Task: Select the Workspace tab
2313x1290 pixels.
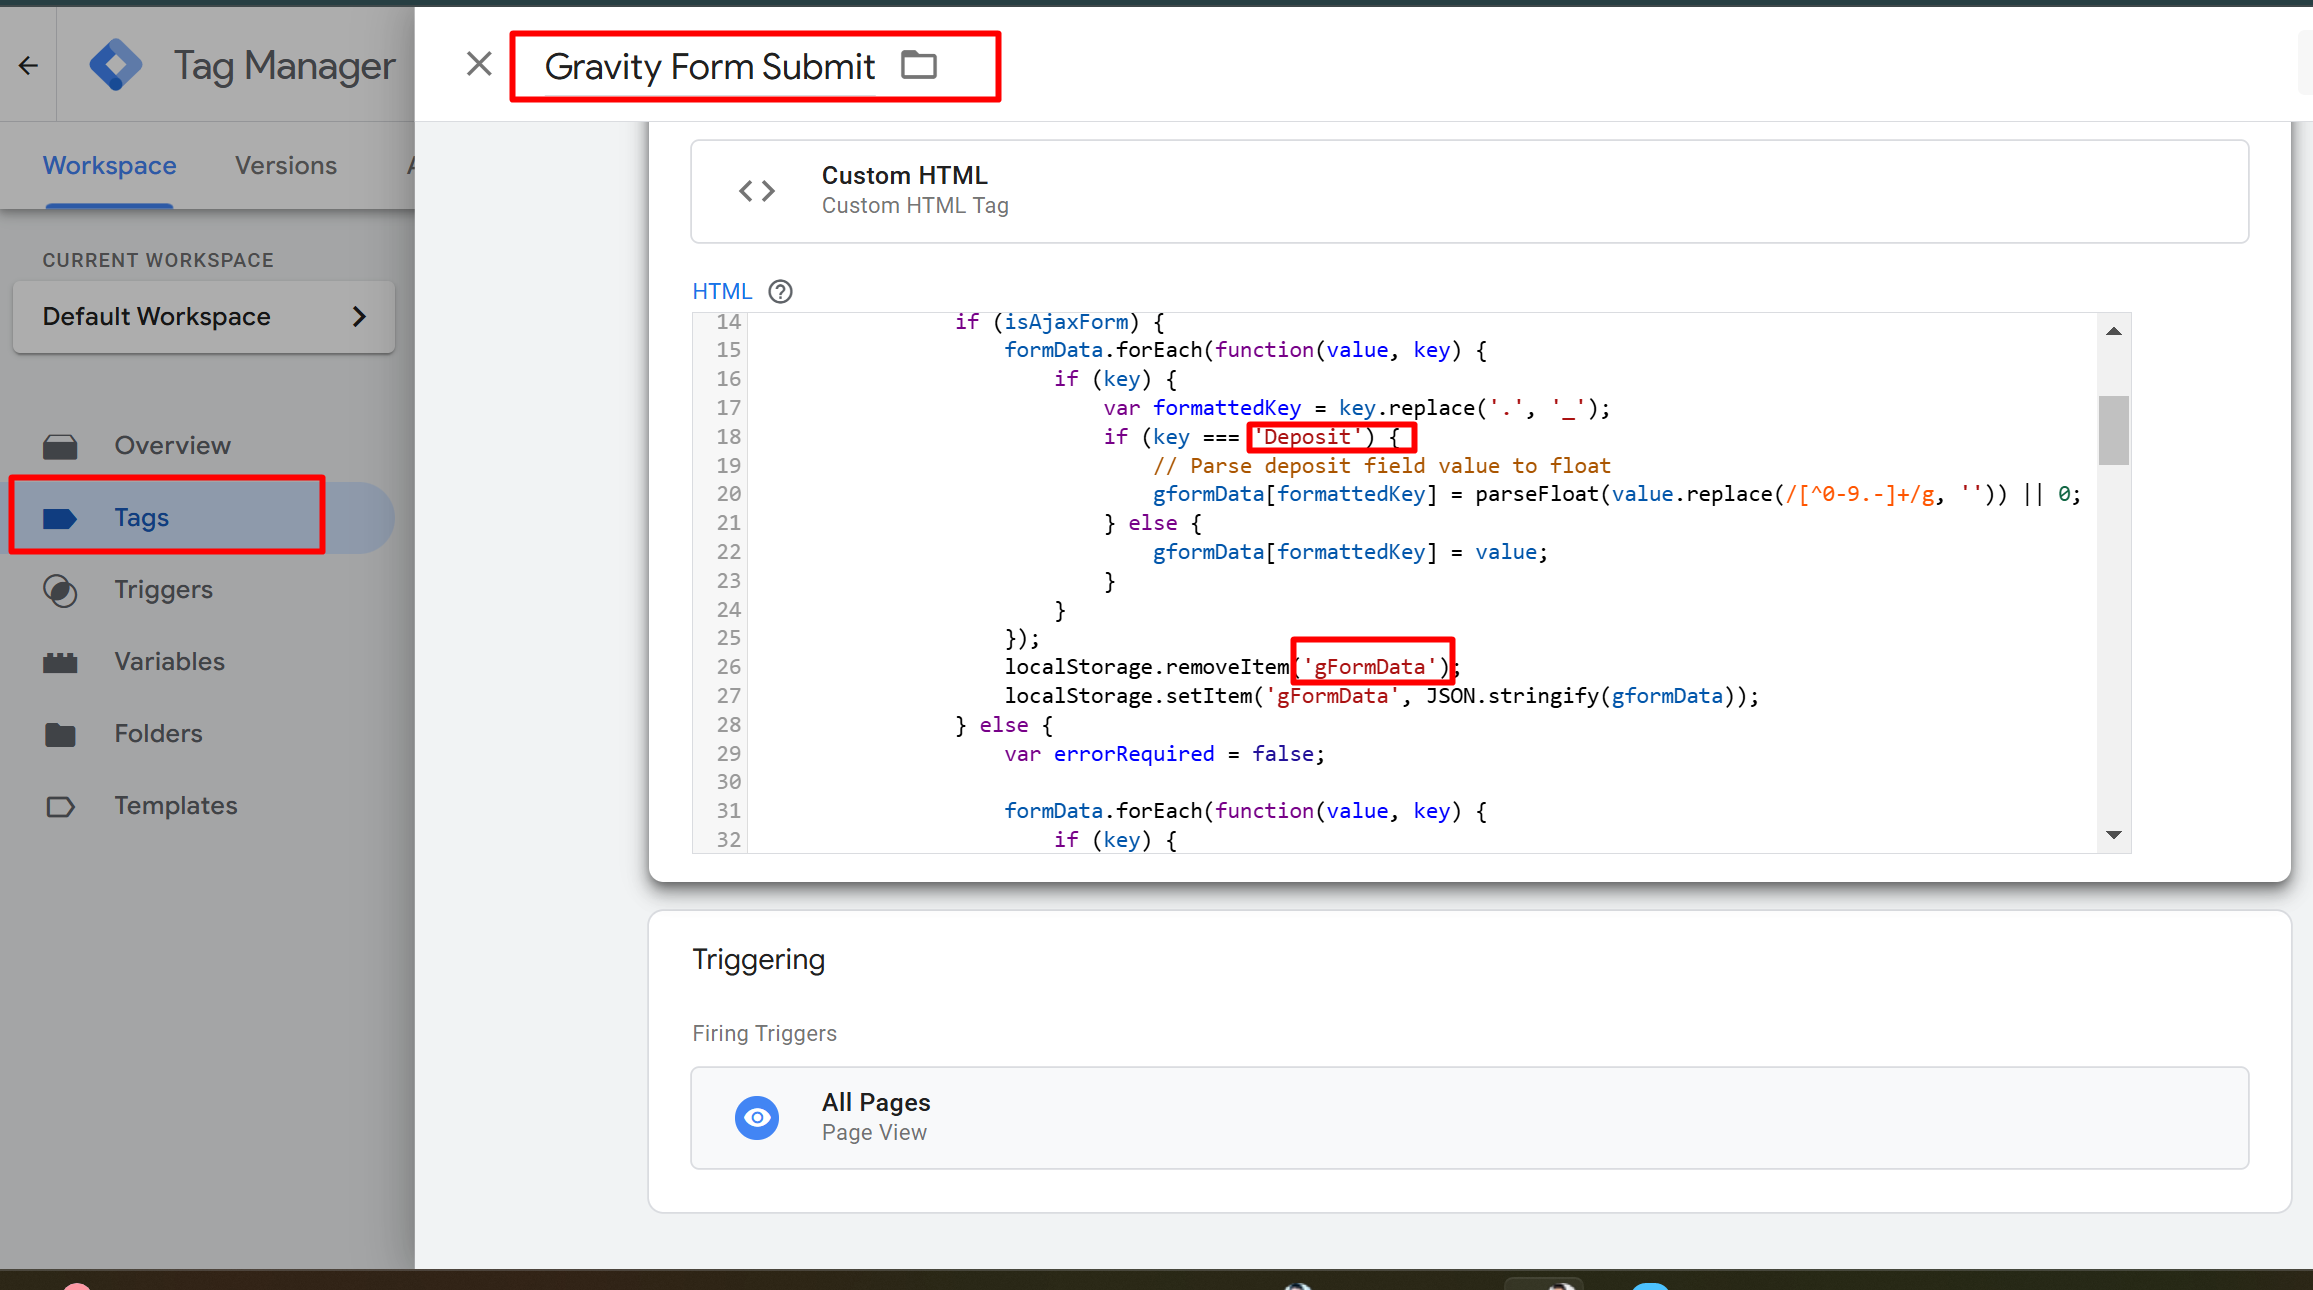Action: (109, 166)
